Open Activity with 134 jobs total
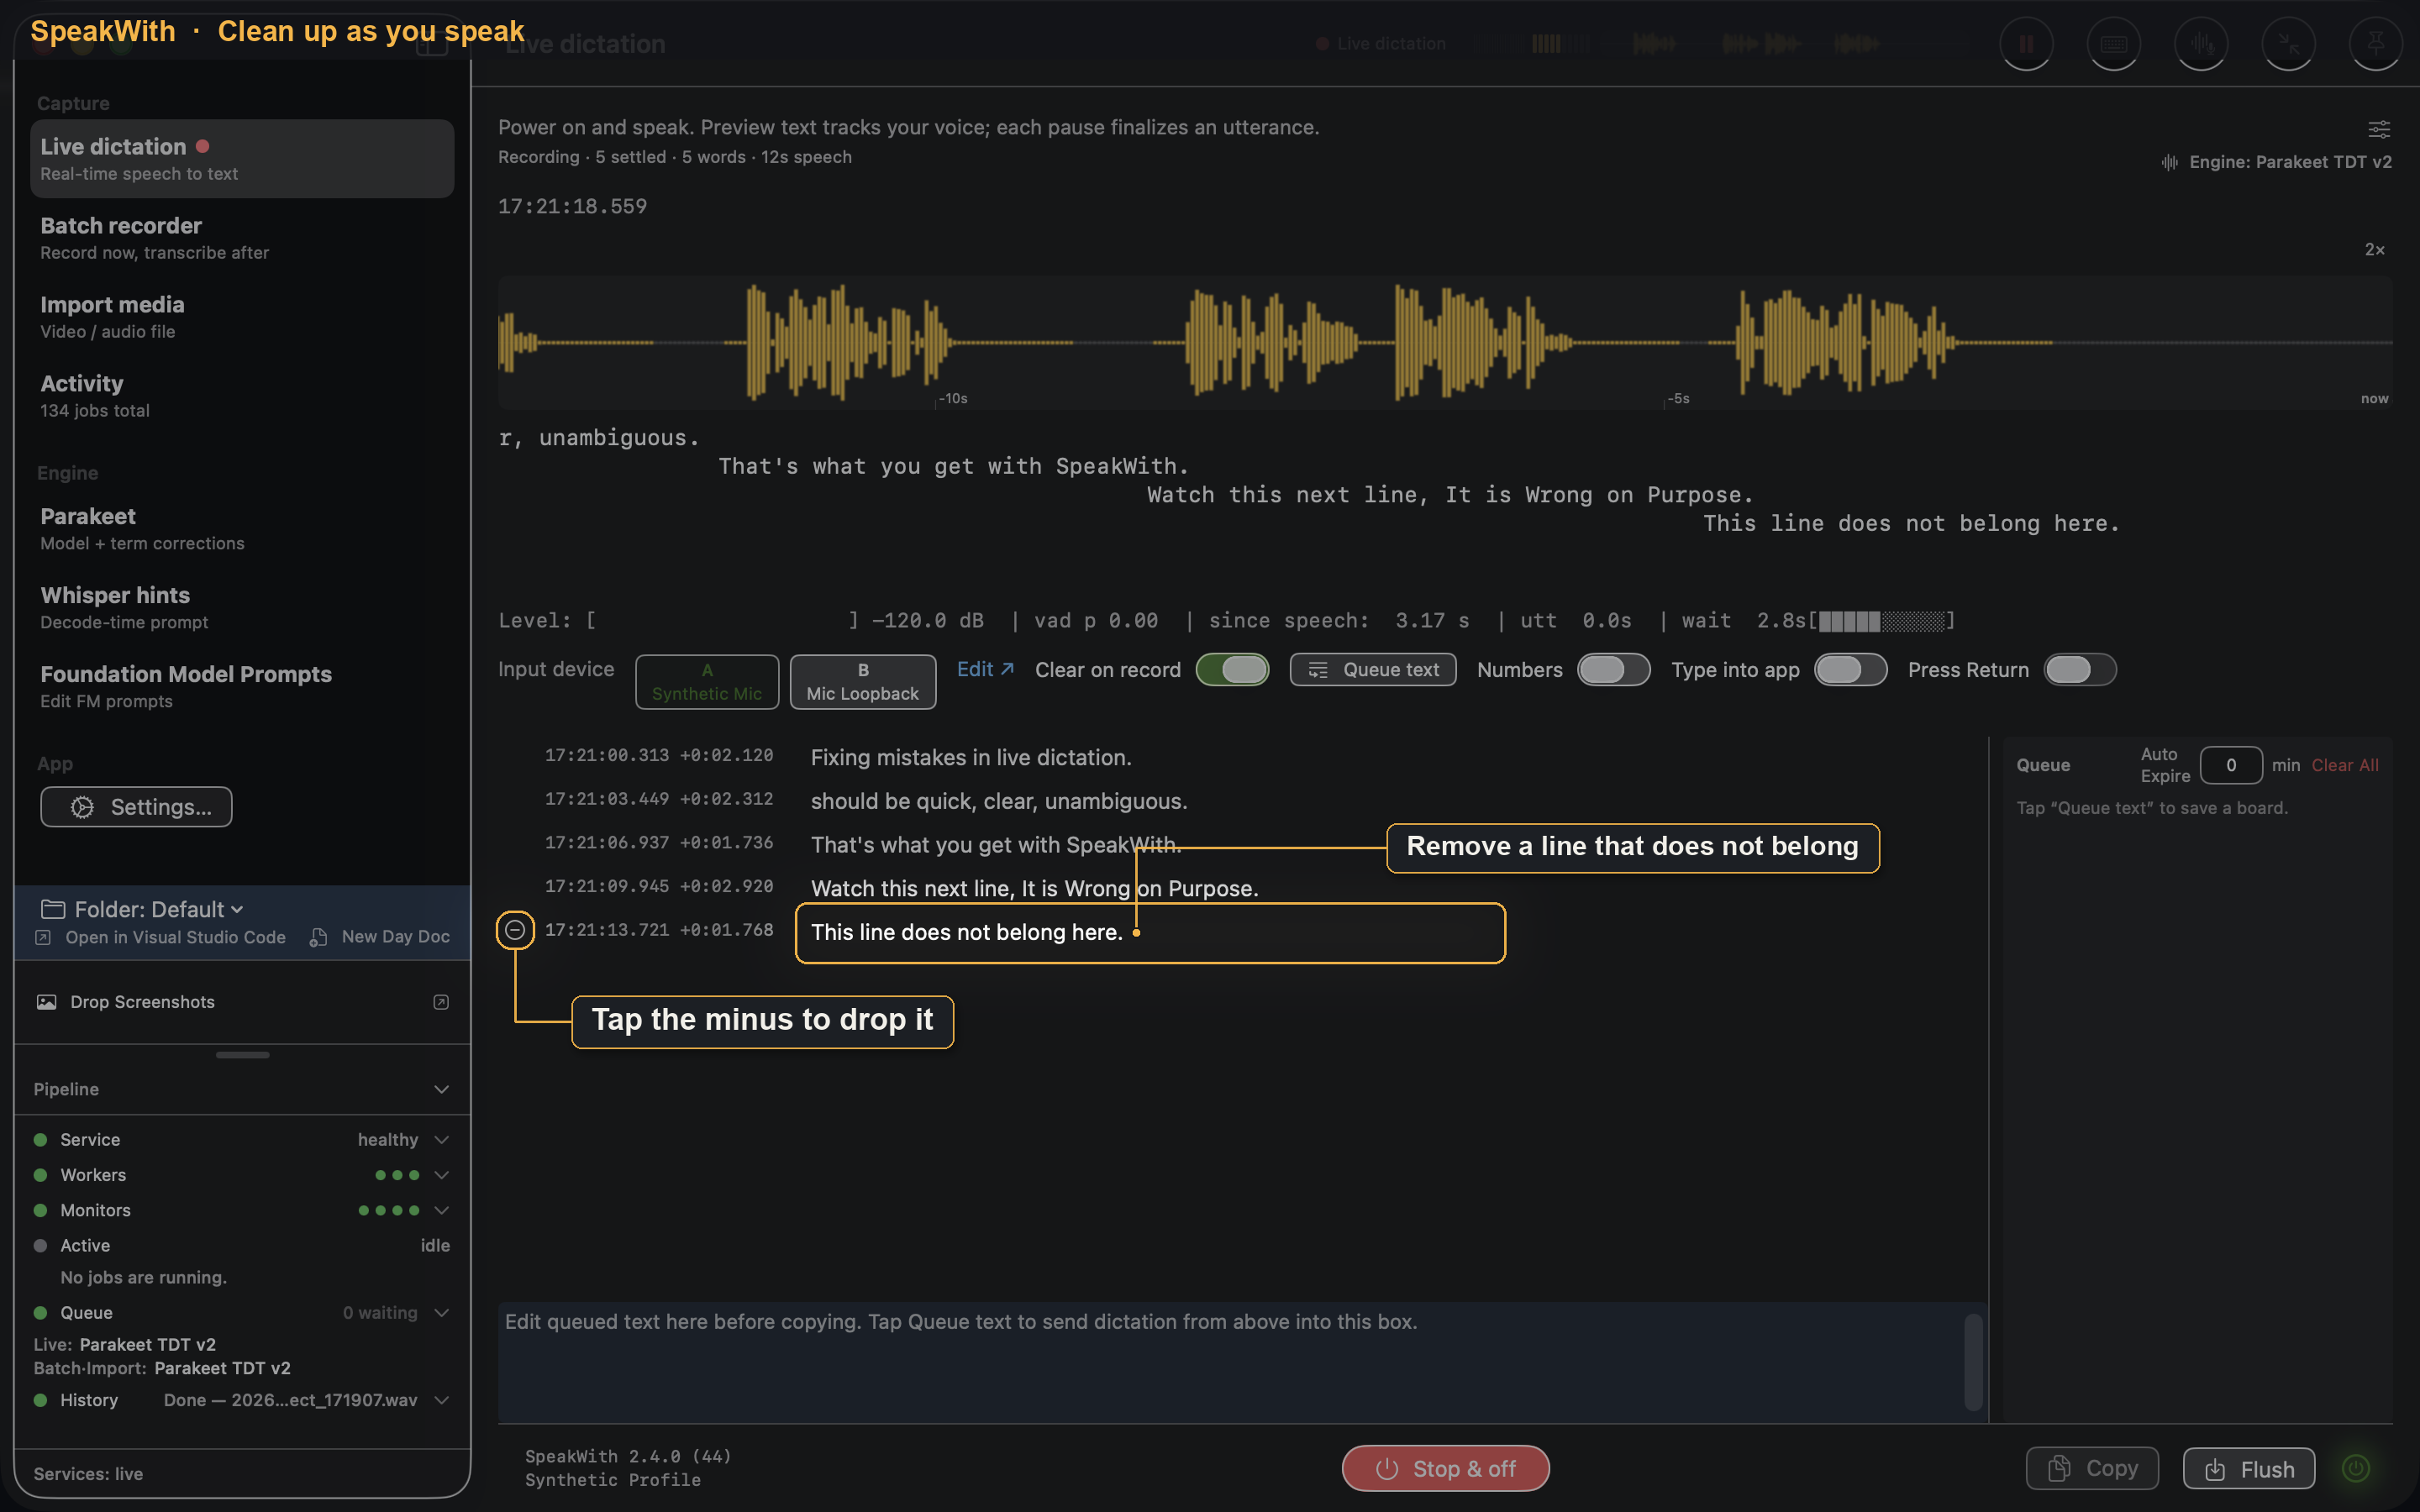Viewport: 2420px width, 1512px height. pos(242,396)
